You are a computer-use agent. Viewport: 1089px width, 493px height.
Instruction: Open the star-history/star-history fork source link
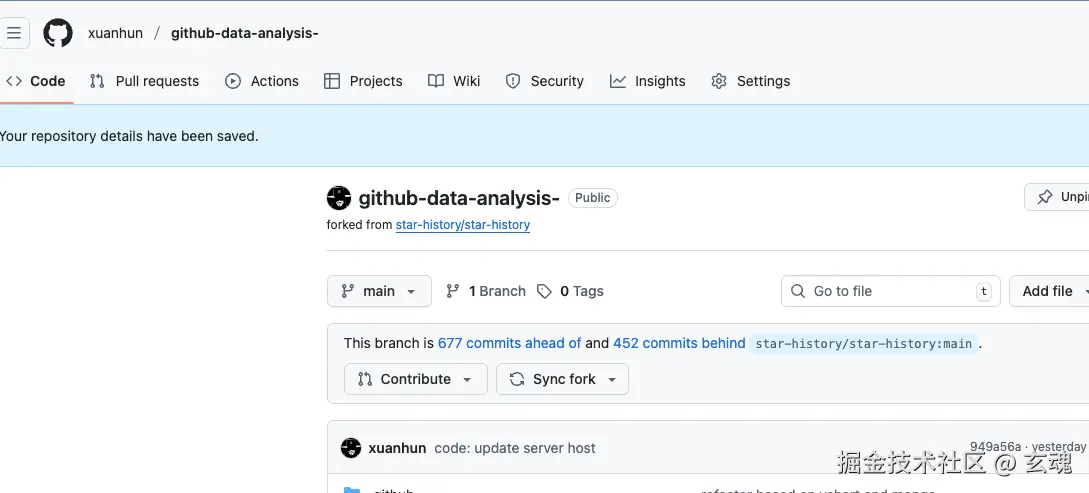coord(463,225)
